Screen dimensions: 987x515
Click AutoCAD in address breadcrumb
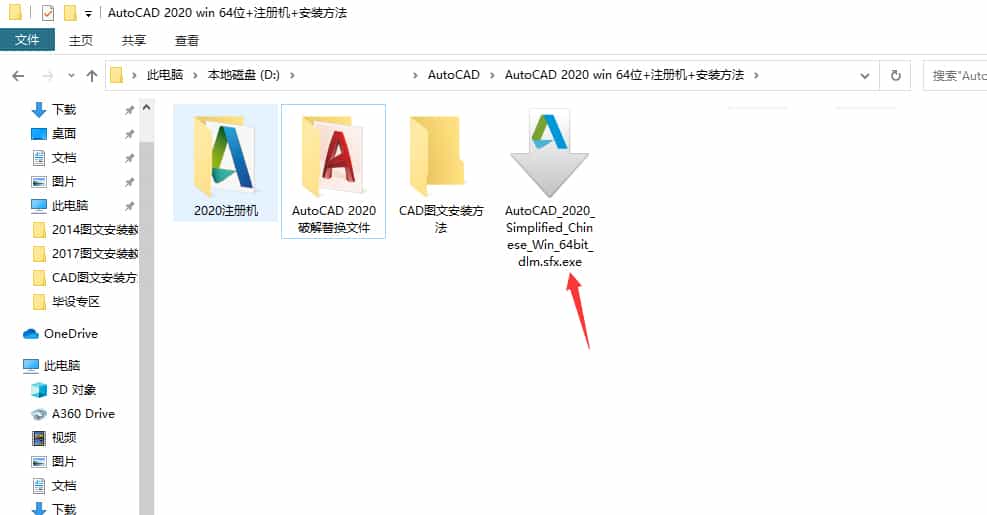pos(454,75)
